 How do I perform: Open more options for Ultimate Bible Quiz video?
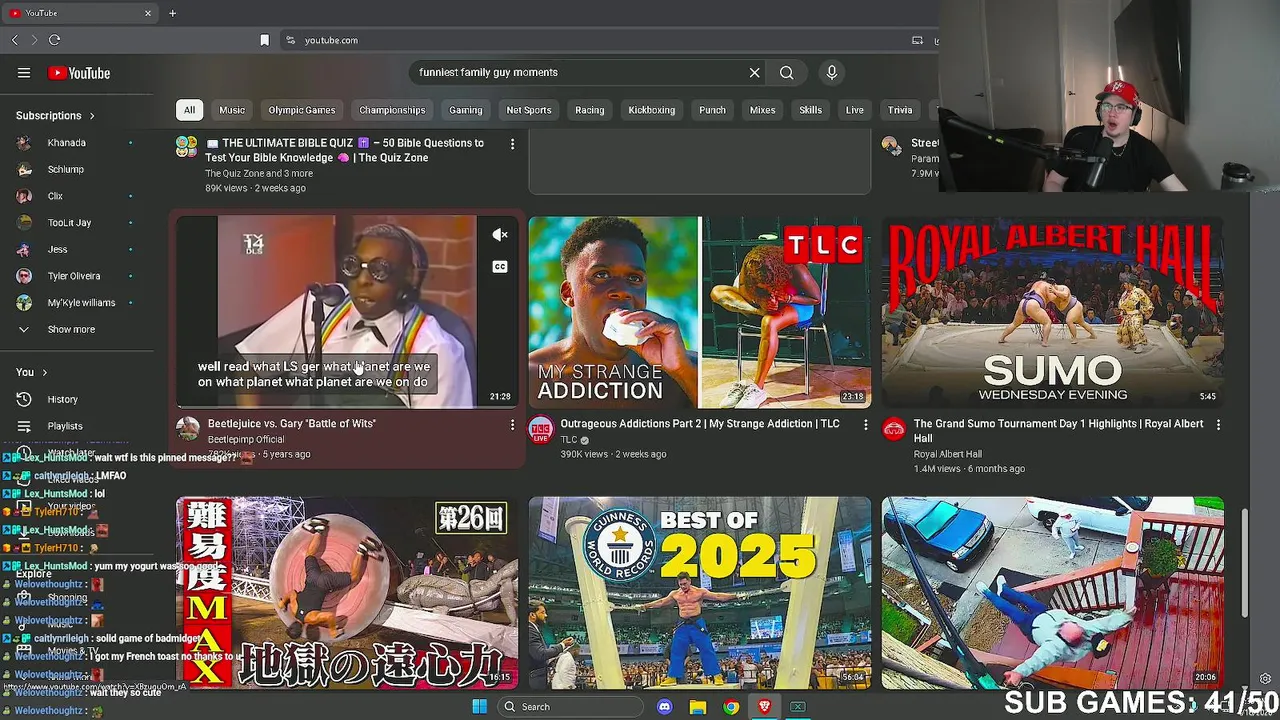click(512, 144)
